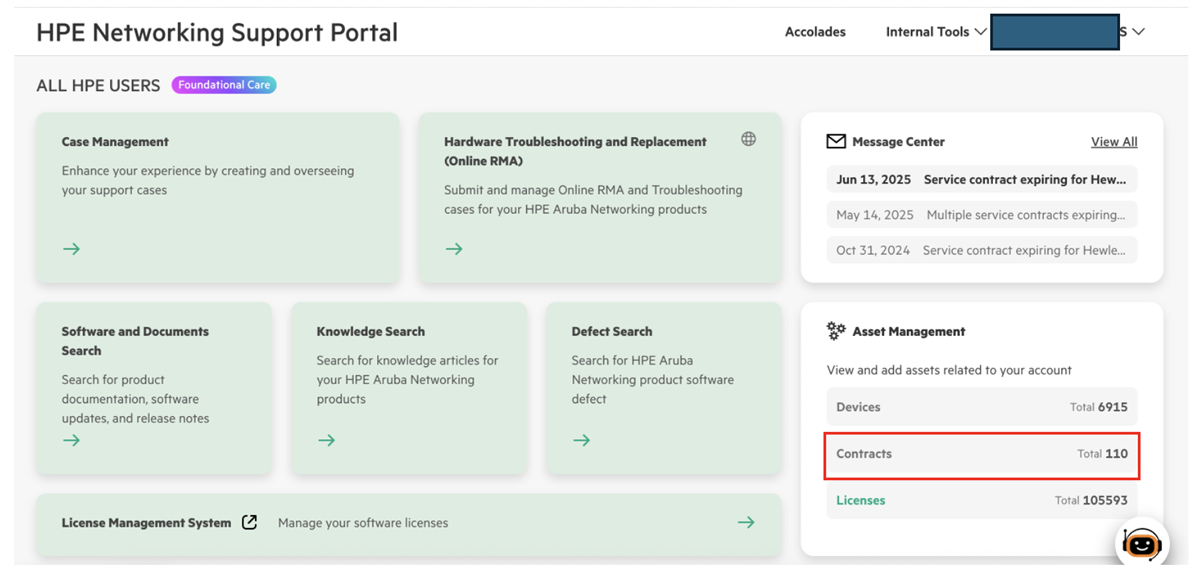The image size is (1200, 569).
Task: Click the external link icon beside License Management System
Action: tap(249, 522)
